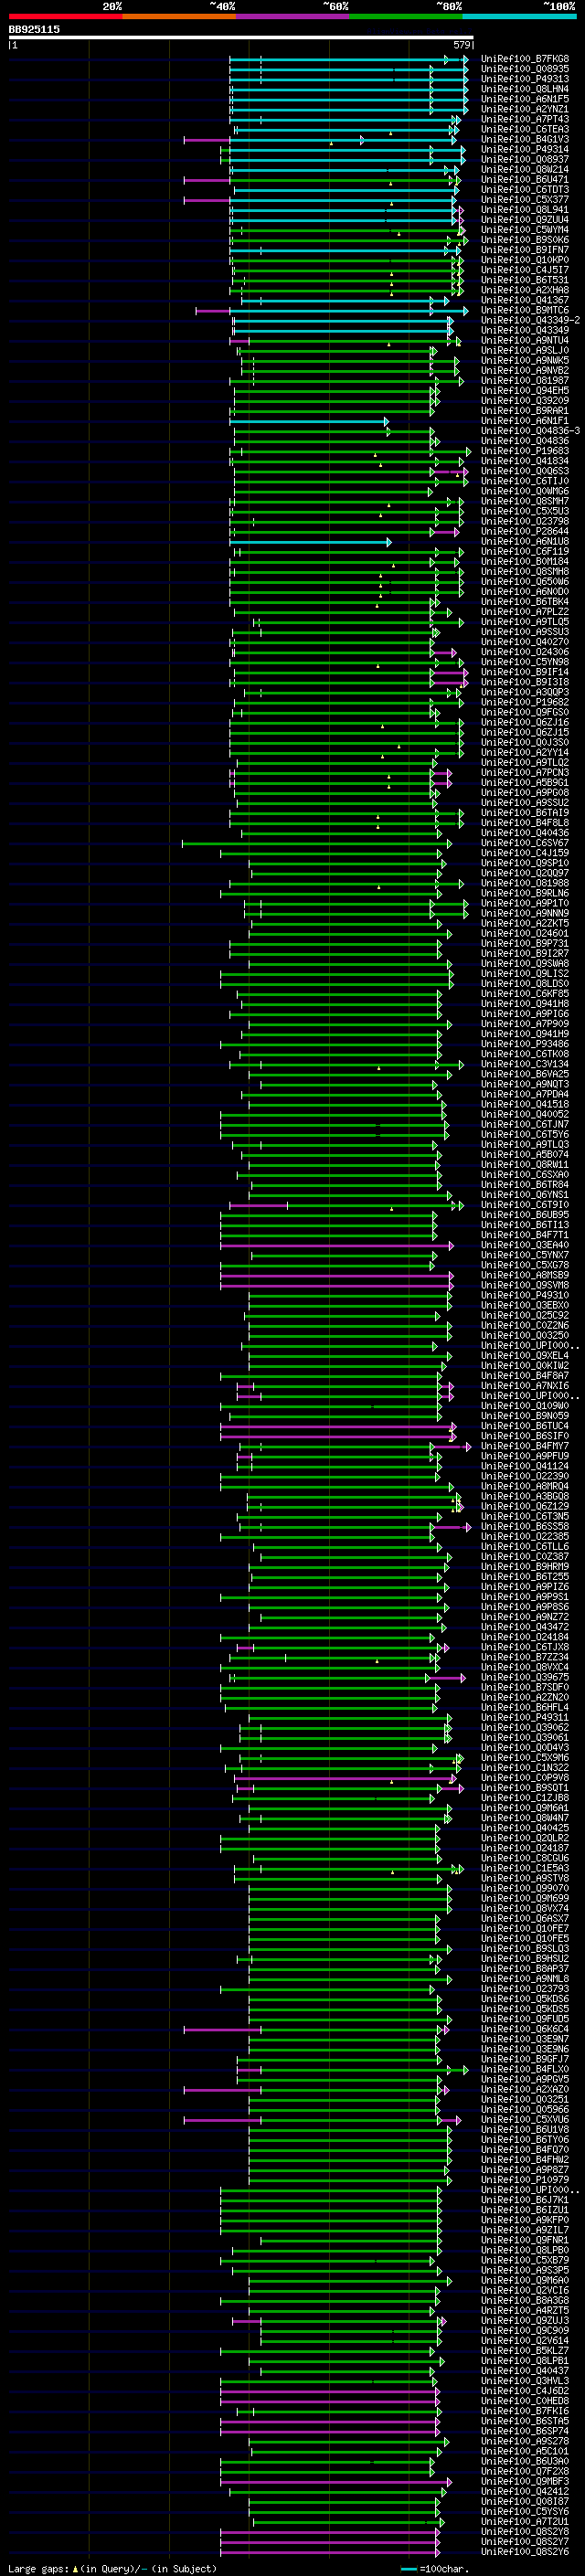Select the UniRef100_Q0Q6S3 label

coord(525,471)
